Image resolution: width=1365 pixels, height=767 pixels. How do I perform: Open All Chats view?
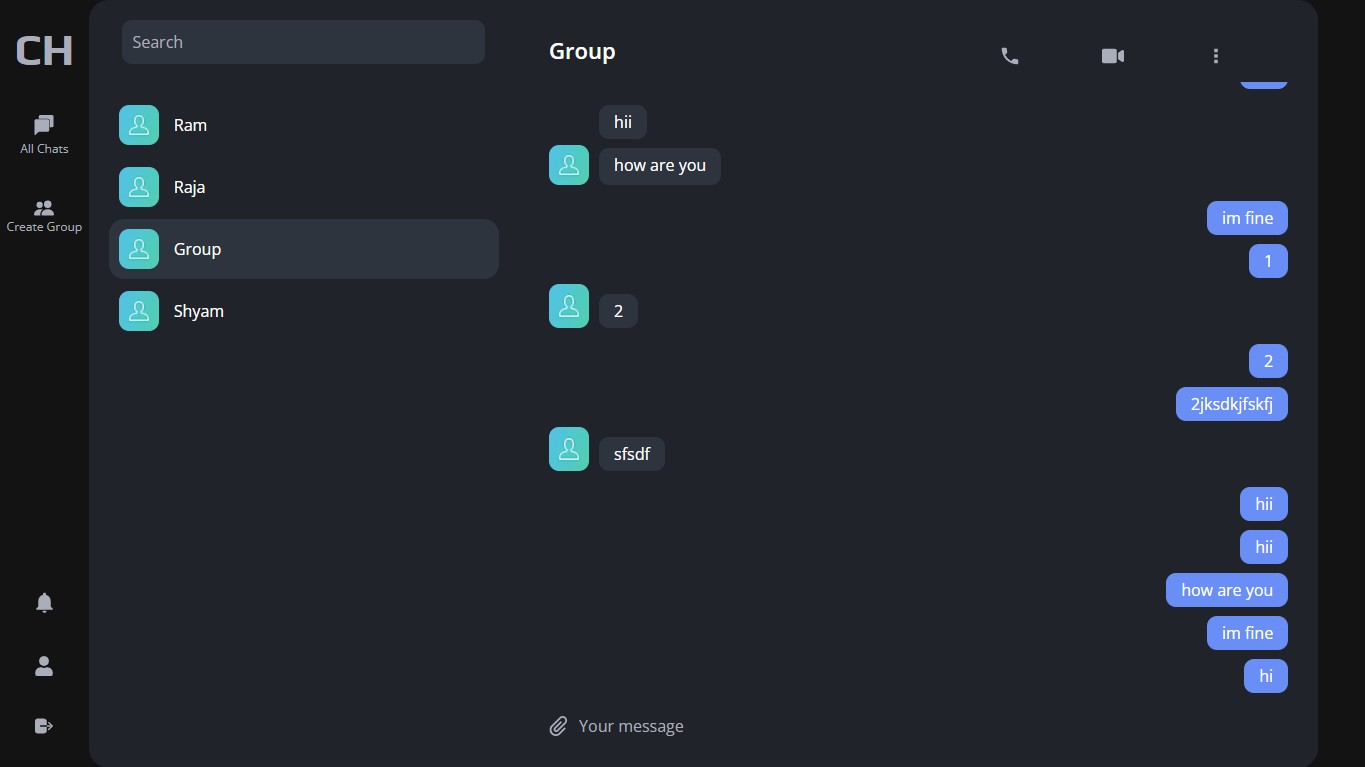pos(44,134)
